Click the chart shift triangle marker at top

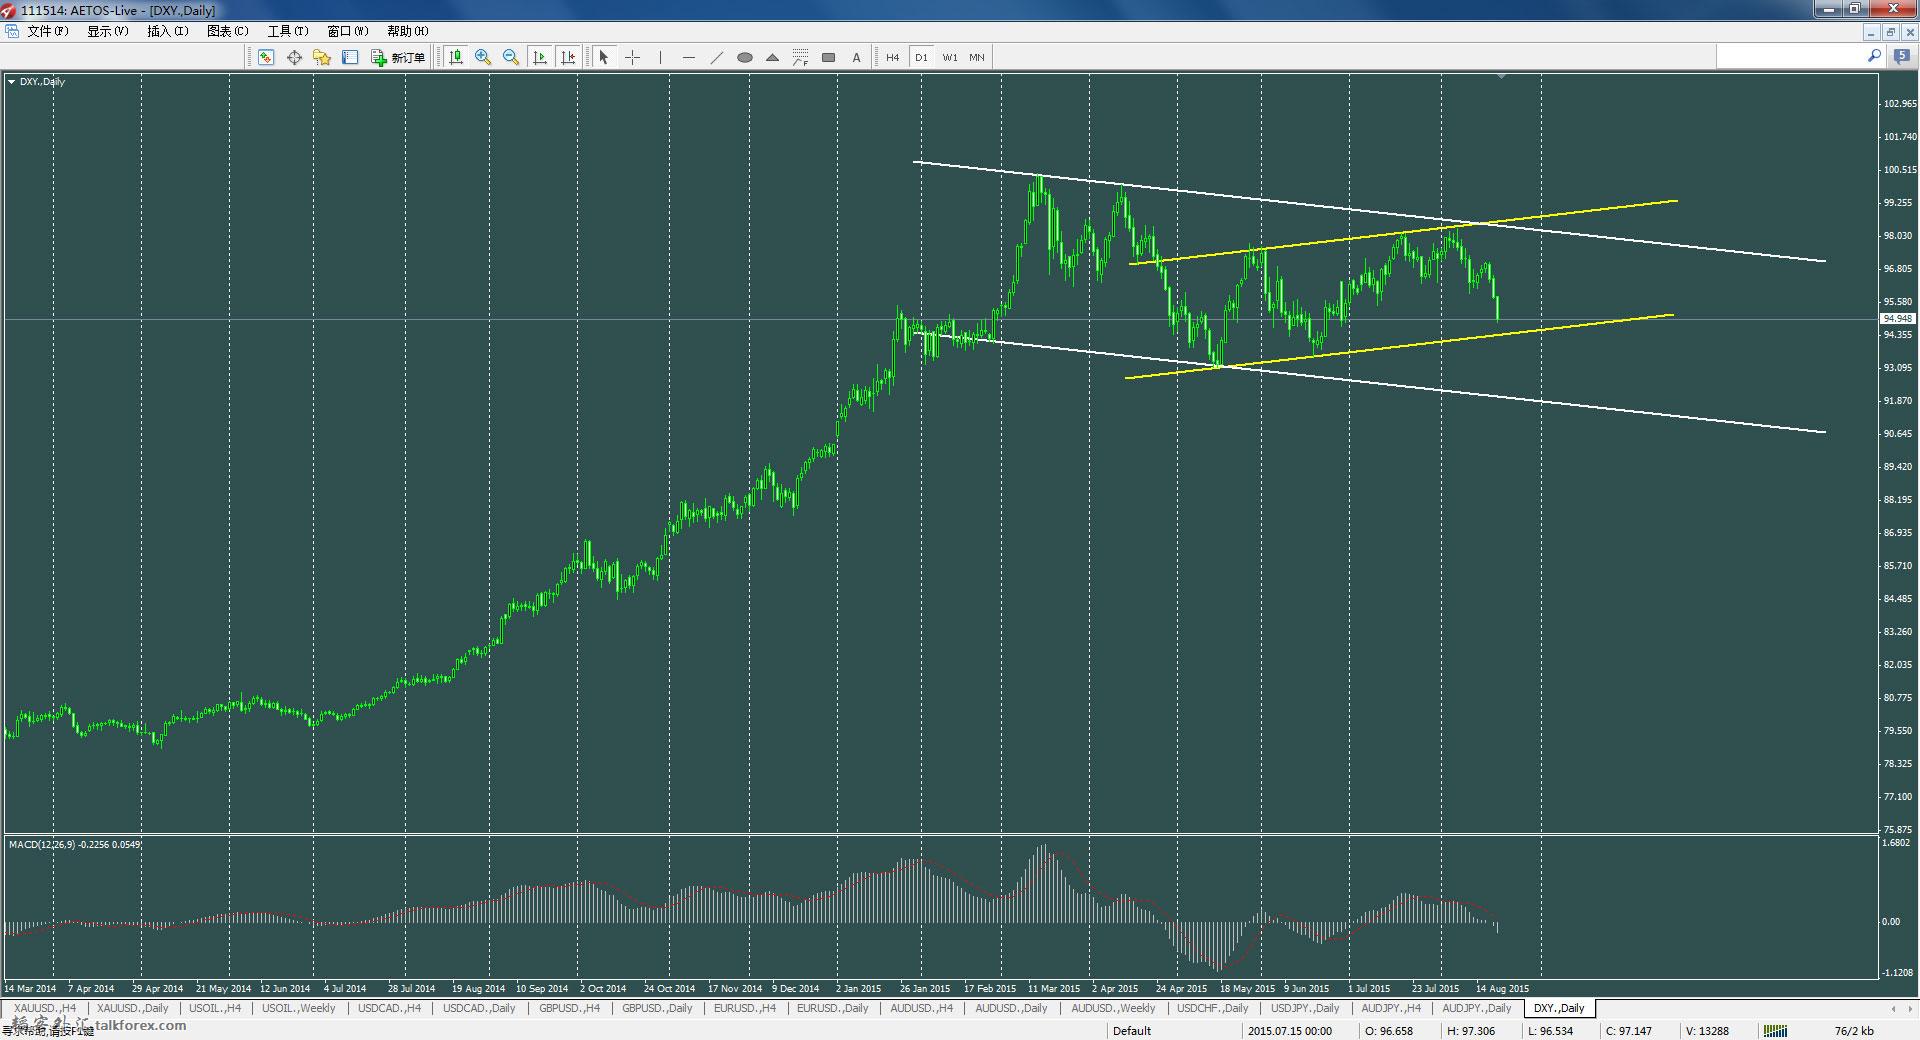click(1501, 76)
